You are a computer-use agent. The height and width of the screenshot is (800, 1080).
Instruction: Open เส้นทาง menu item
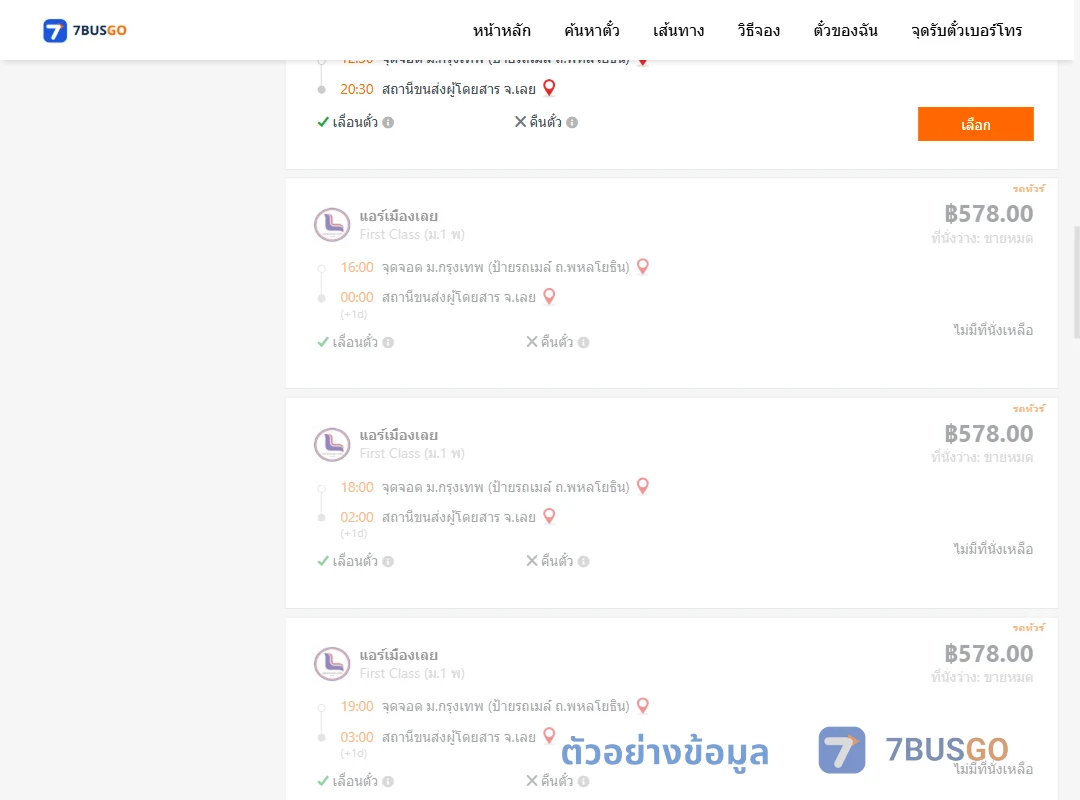pos(678,30)
